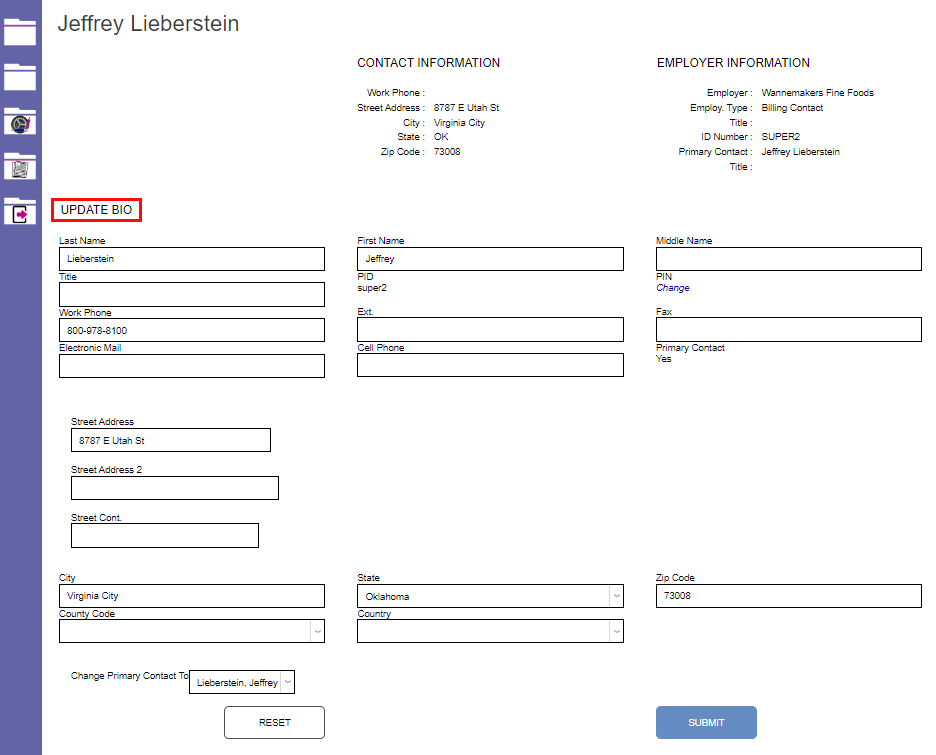Open the second folder in the sidebar
Screen dimensions: 936x755
click(20, 77)
